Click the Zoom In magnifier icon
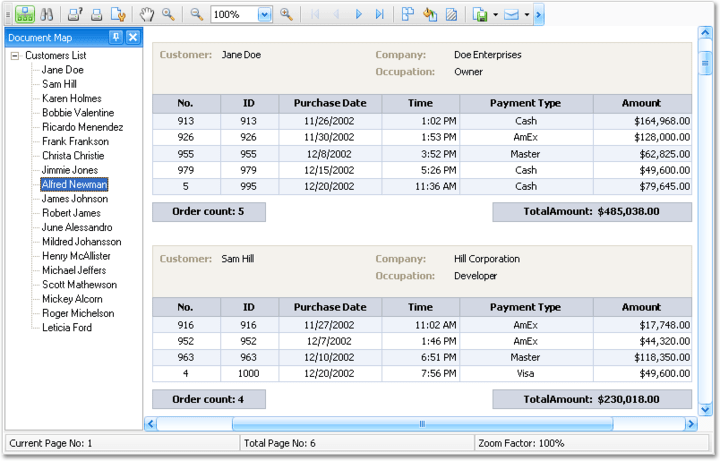 [x=286, y=15]
